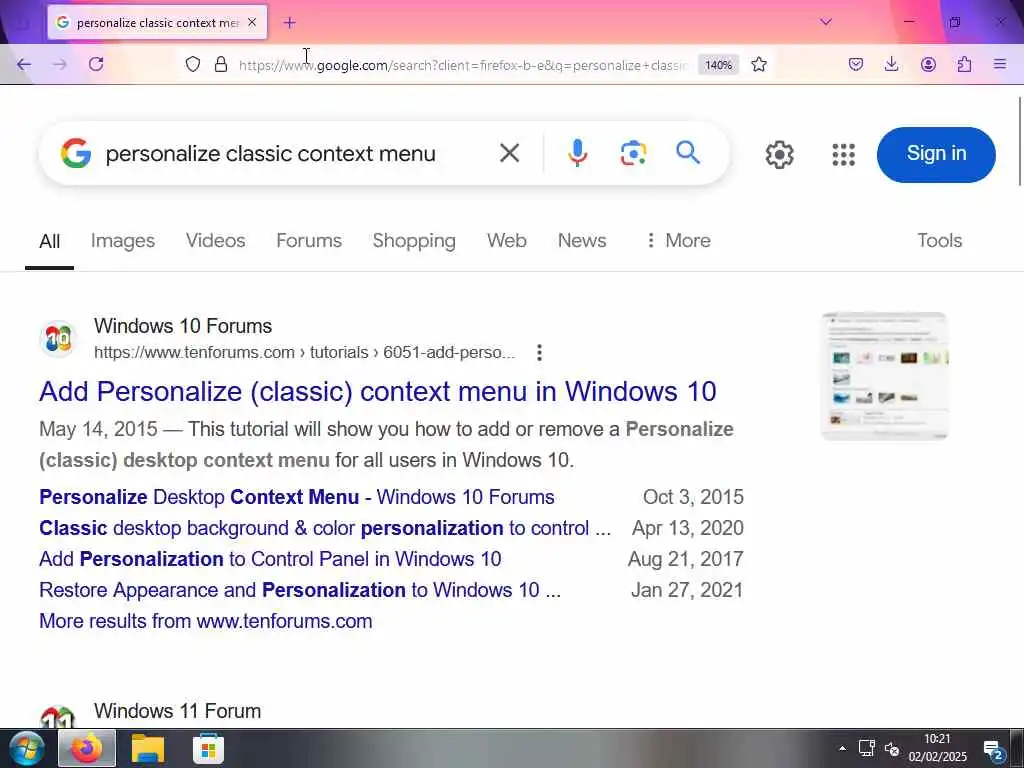Click the padlock site security icon
1024x768 pixels.
point(221,64)
